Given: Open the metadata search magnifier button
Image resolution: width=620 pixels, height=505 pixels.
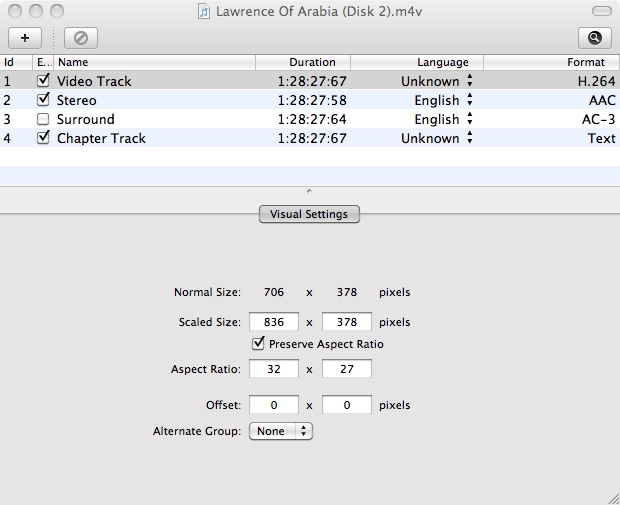Looking at the screenshot, I should click(595, 38).
